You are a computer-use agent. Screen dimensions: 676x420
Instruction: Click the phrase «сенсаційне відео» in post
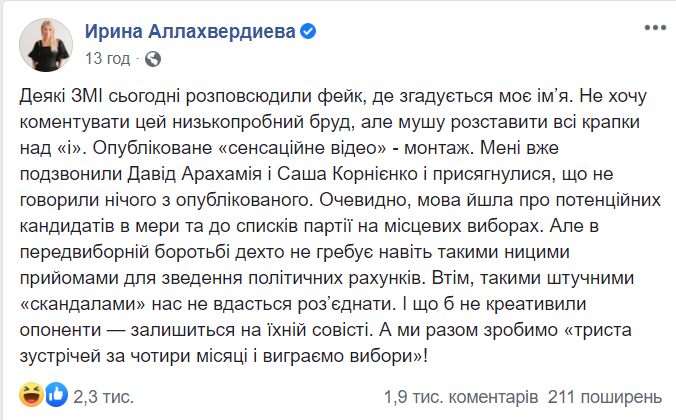(303, 148)
